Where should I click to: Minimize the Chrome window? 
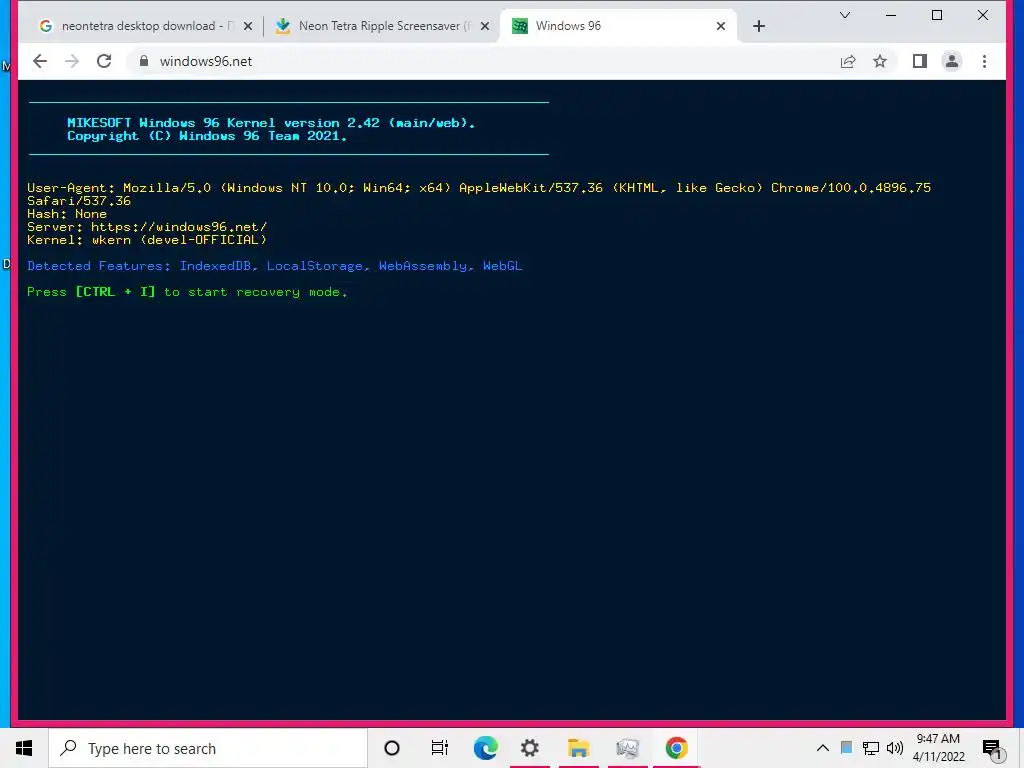[x=891, y=15]
